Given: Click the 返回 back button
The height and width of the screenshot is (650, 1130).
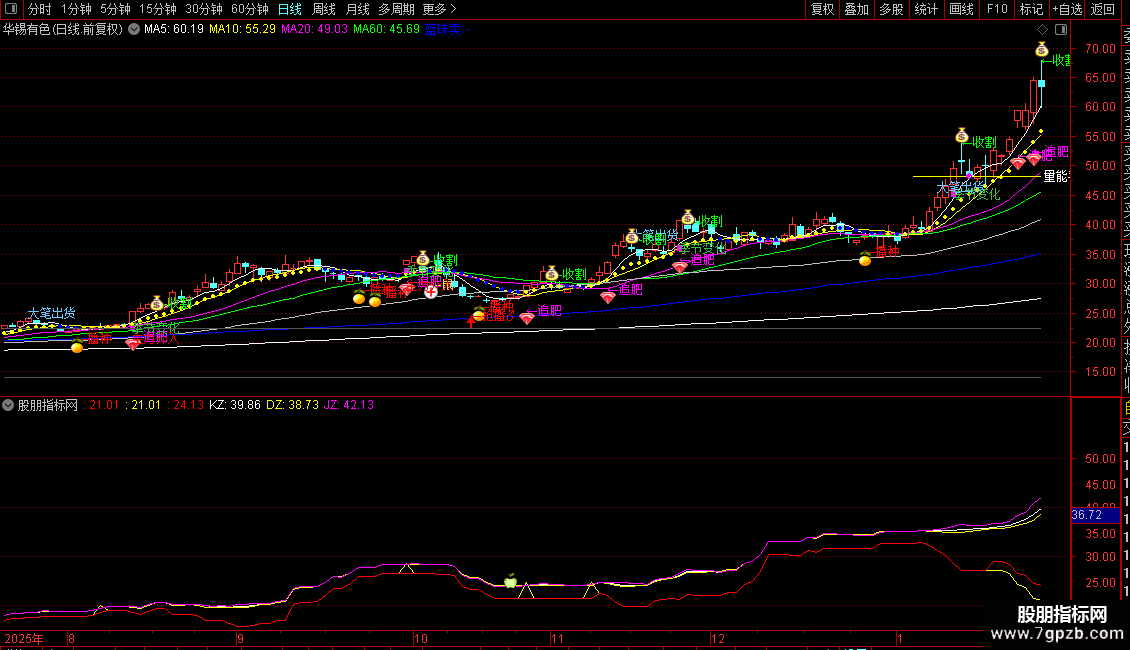Looking at the screenshot, I should click(1102, 10).
